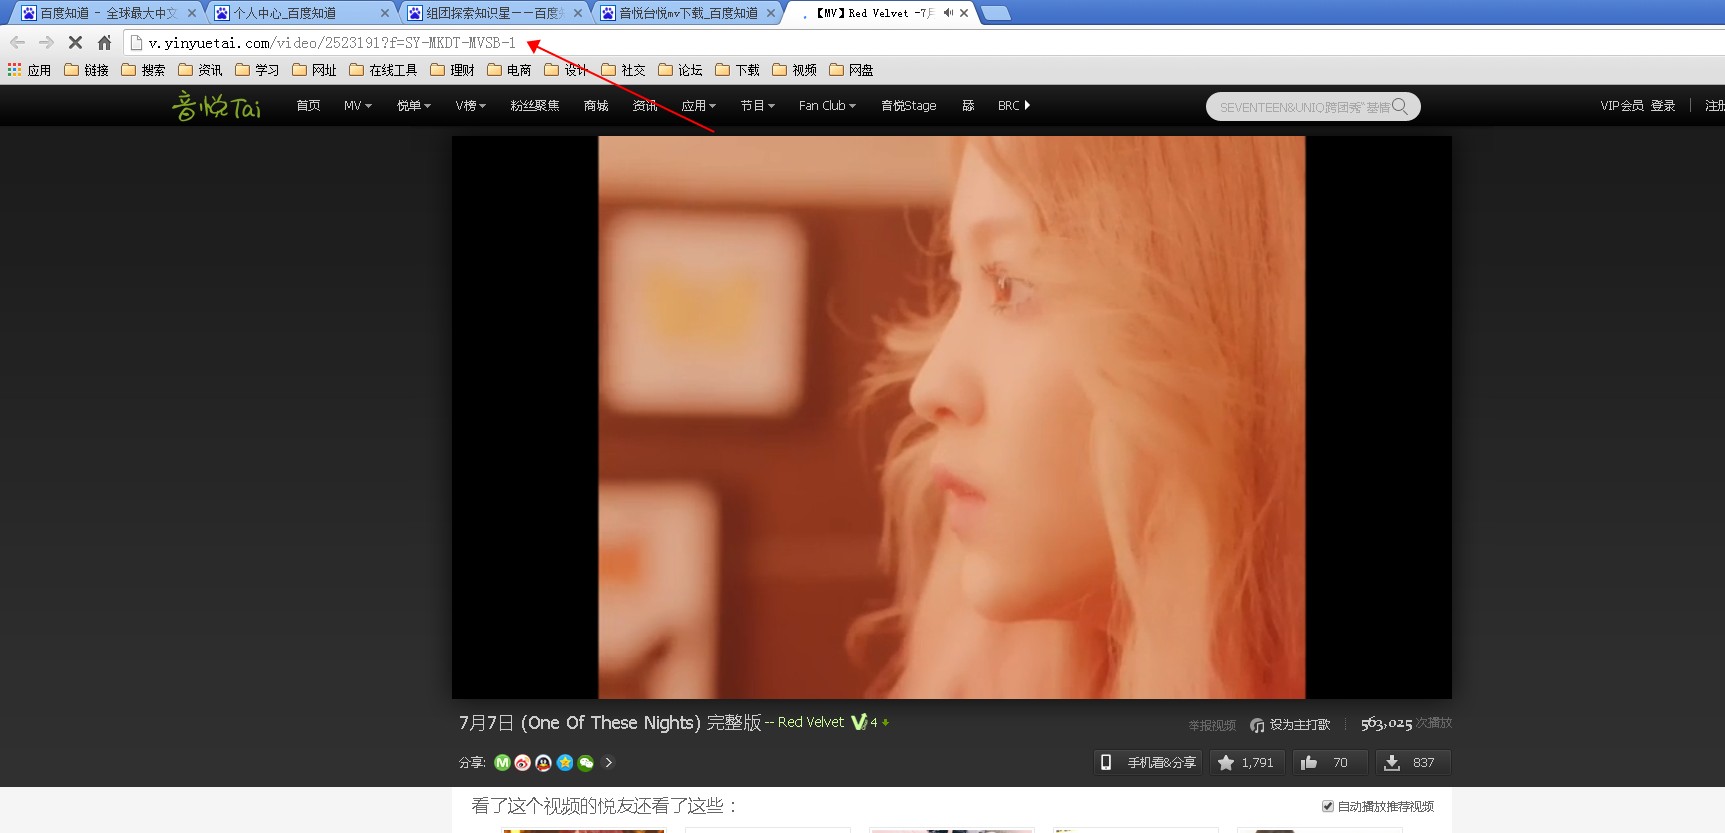This screenshot has height=833, width=1725.
Task: Share video to Weibo
Action: point(523,763)
